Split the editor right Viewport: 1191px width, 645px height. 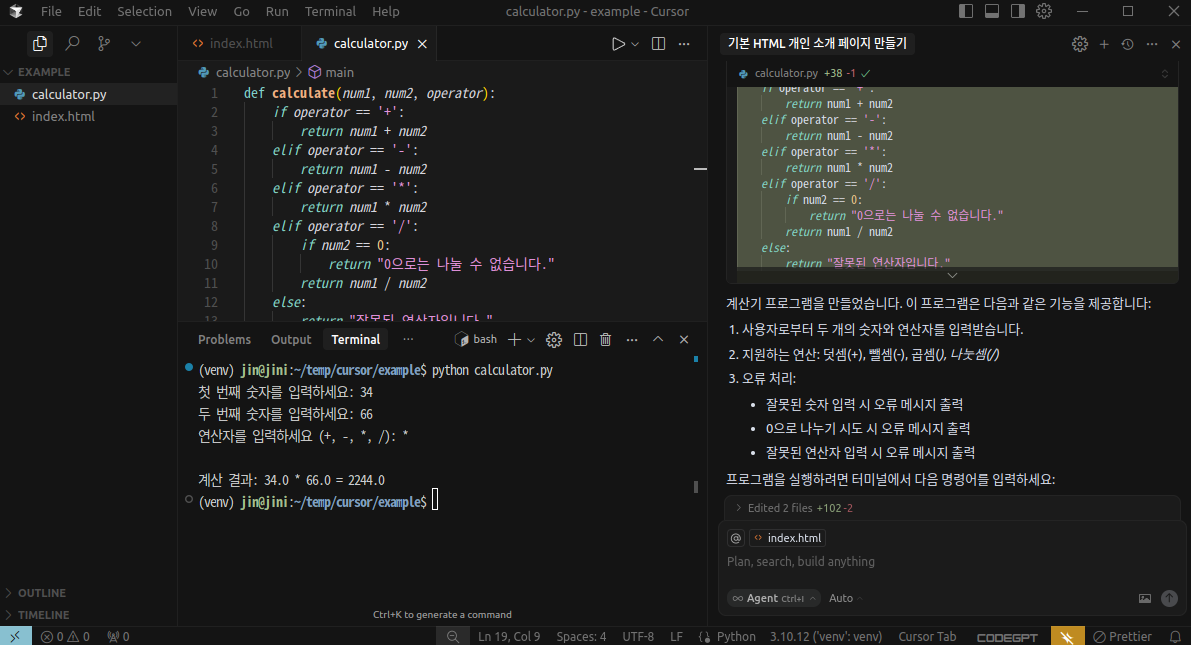coord(658,44)
